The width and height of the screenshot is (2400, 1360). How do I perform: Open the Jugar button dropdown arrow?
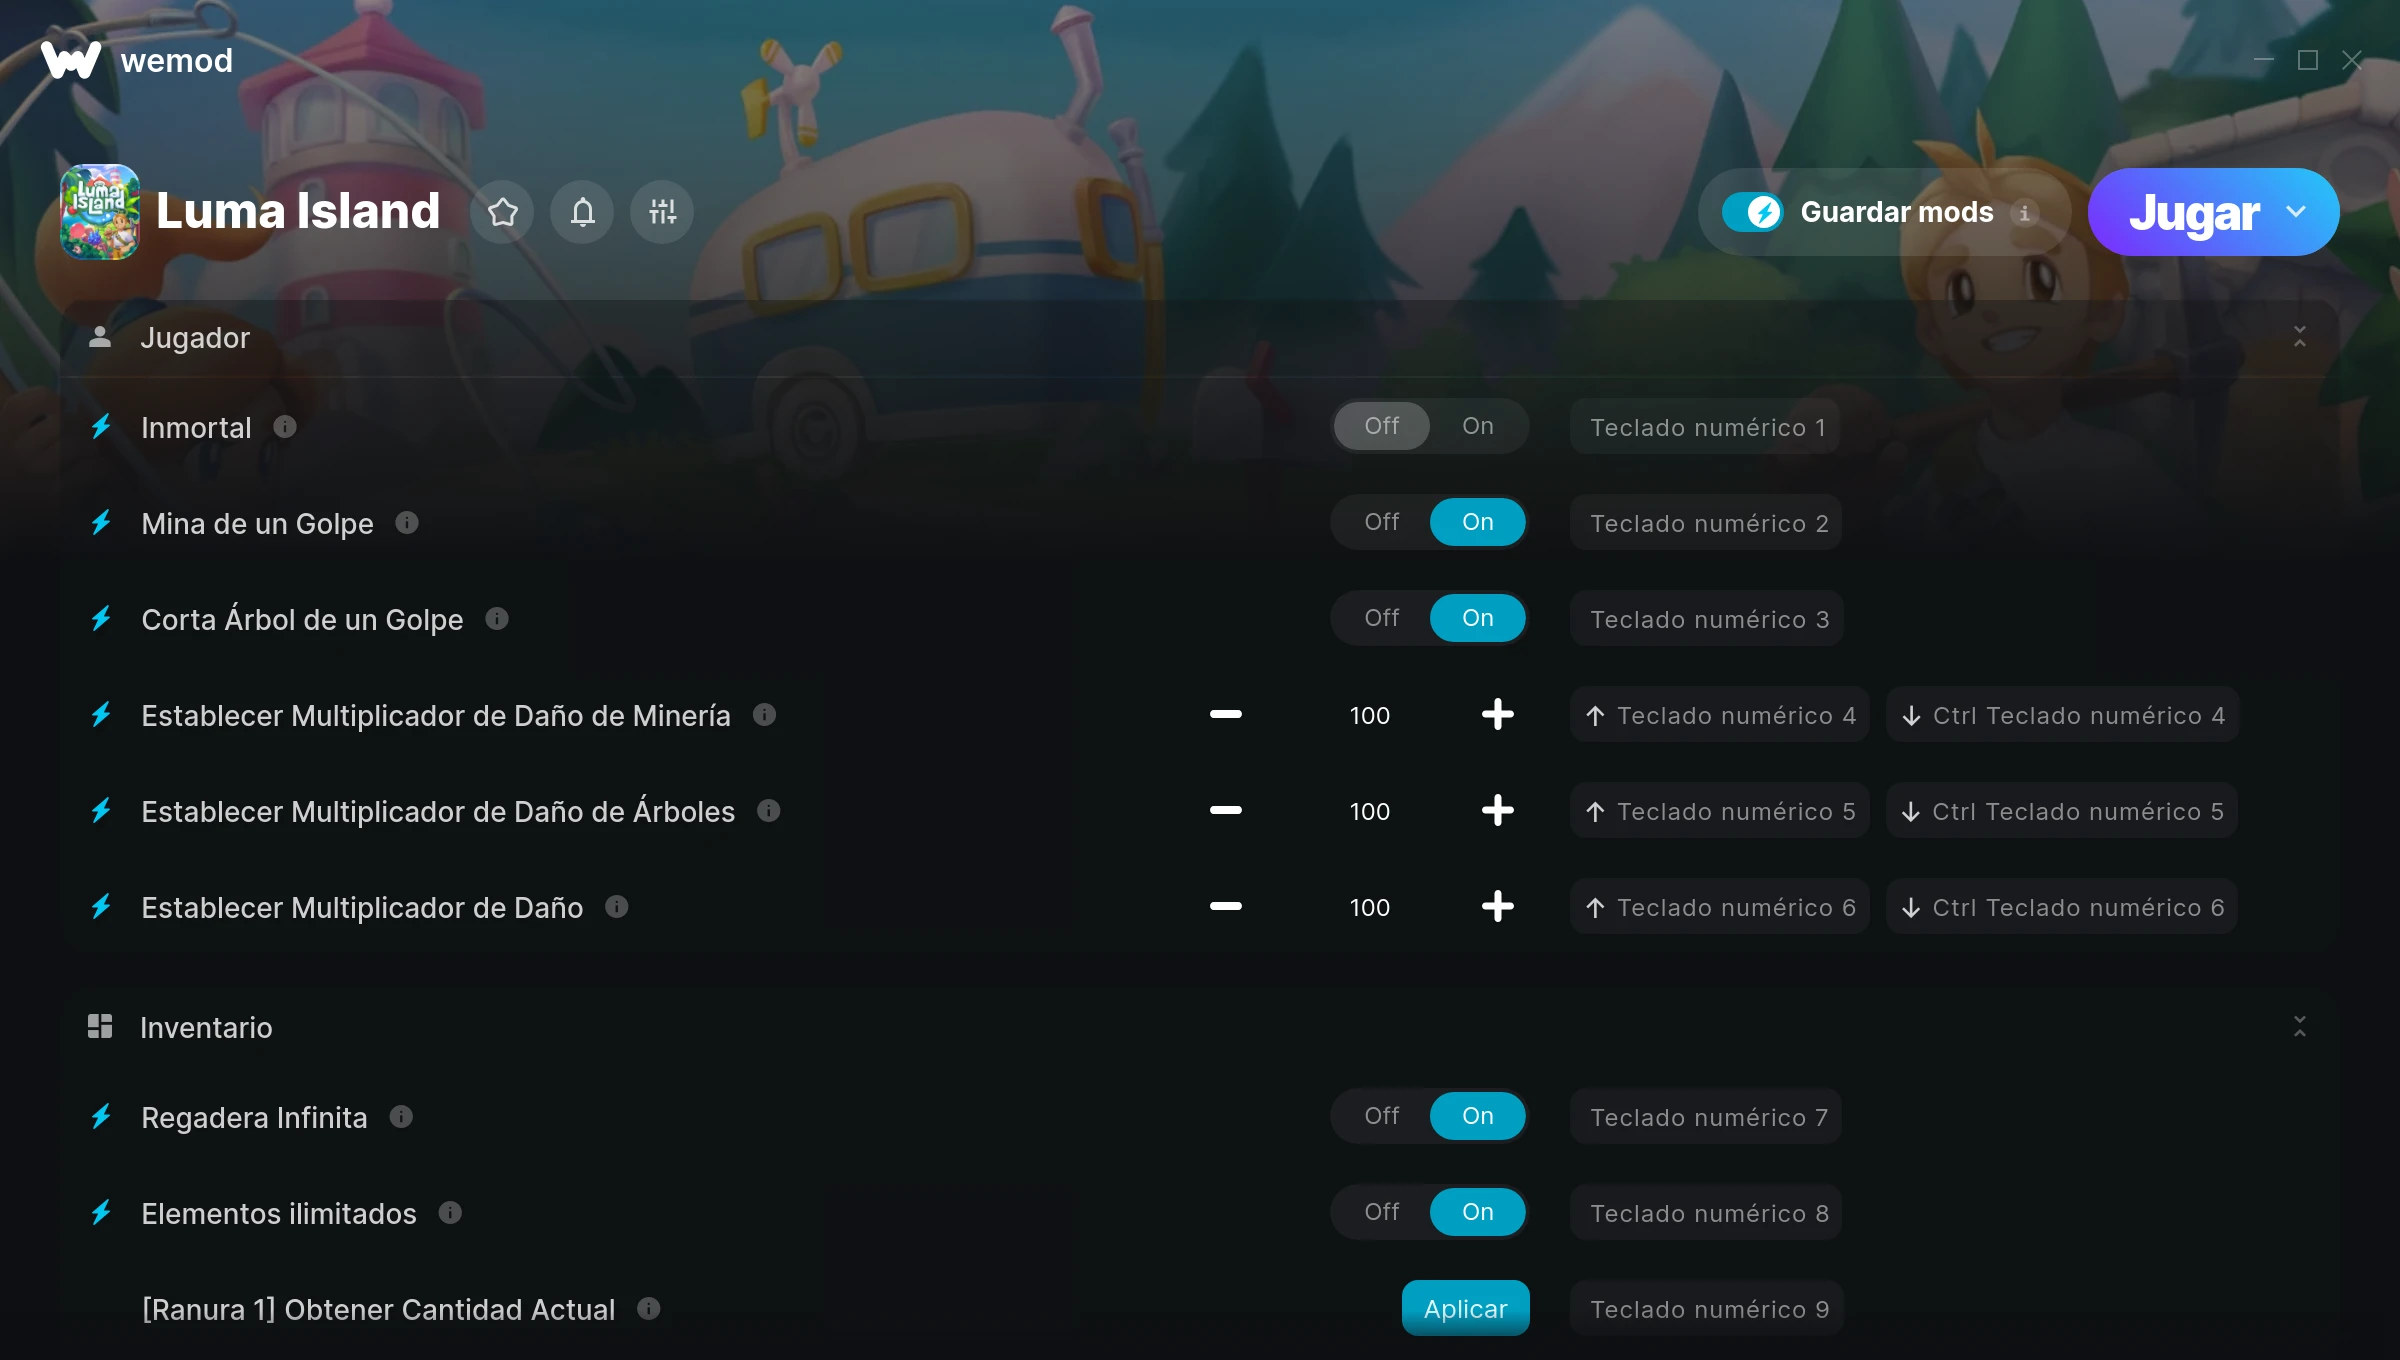[2296, 212]
